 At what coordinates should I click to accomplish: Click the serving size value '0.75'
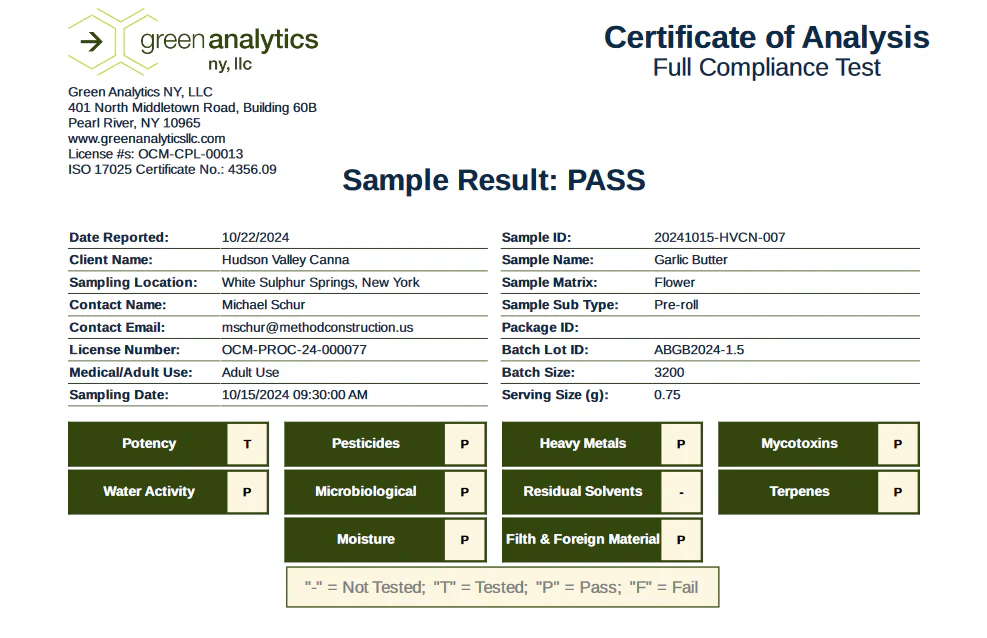pos(667,395)
